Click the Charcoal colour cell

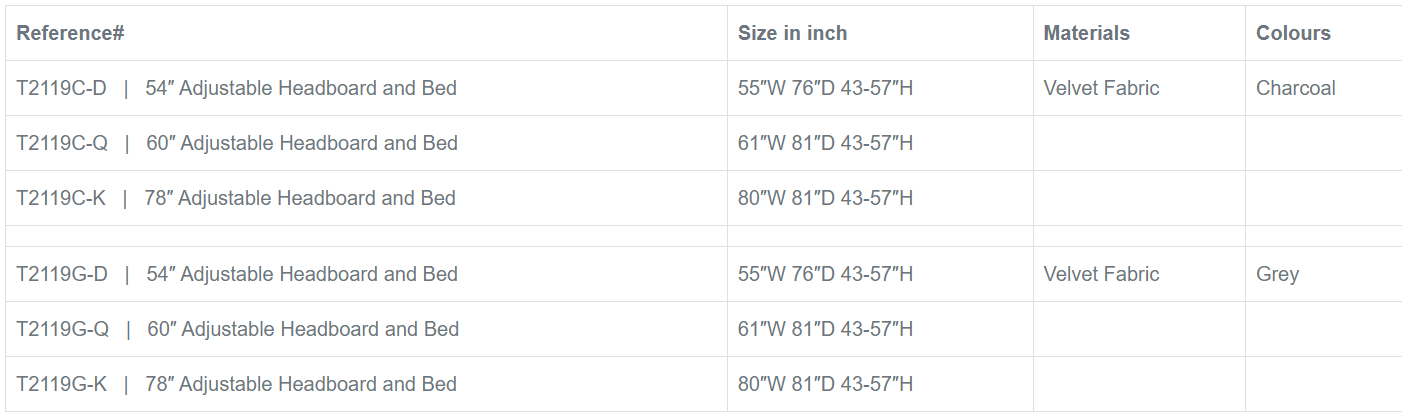tap(1295, 88)
